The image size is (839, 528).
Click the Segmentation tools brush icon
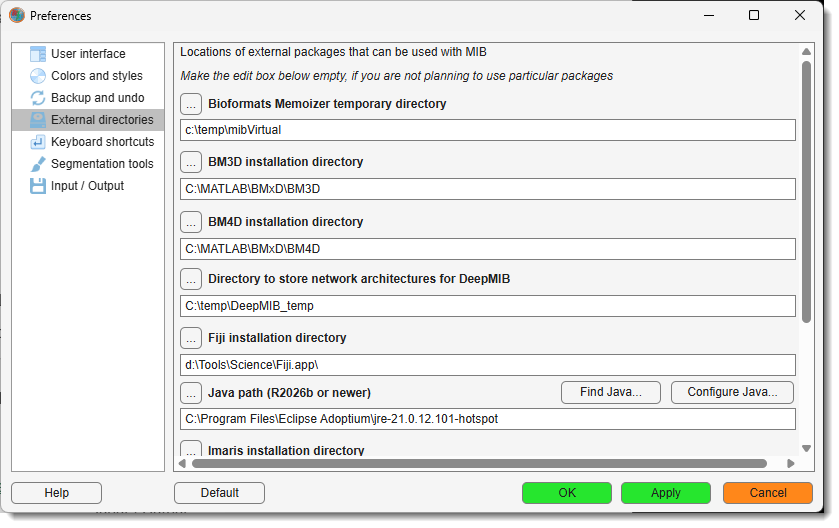[x=38, y=164]
